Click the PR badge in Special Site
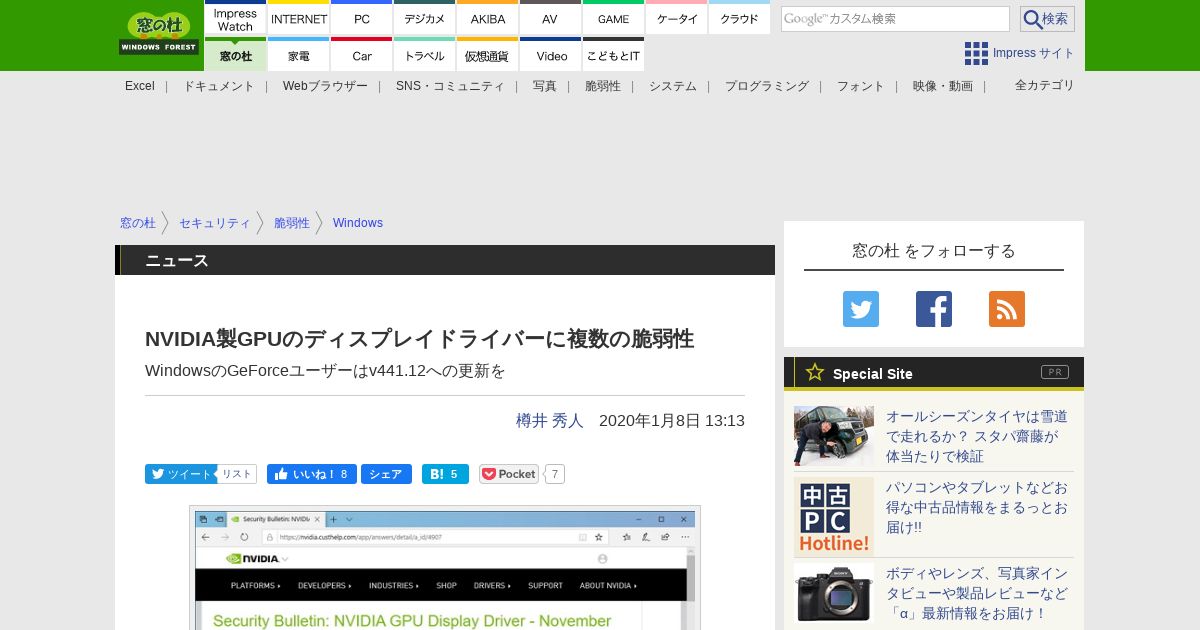 coord(1055,372)
